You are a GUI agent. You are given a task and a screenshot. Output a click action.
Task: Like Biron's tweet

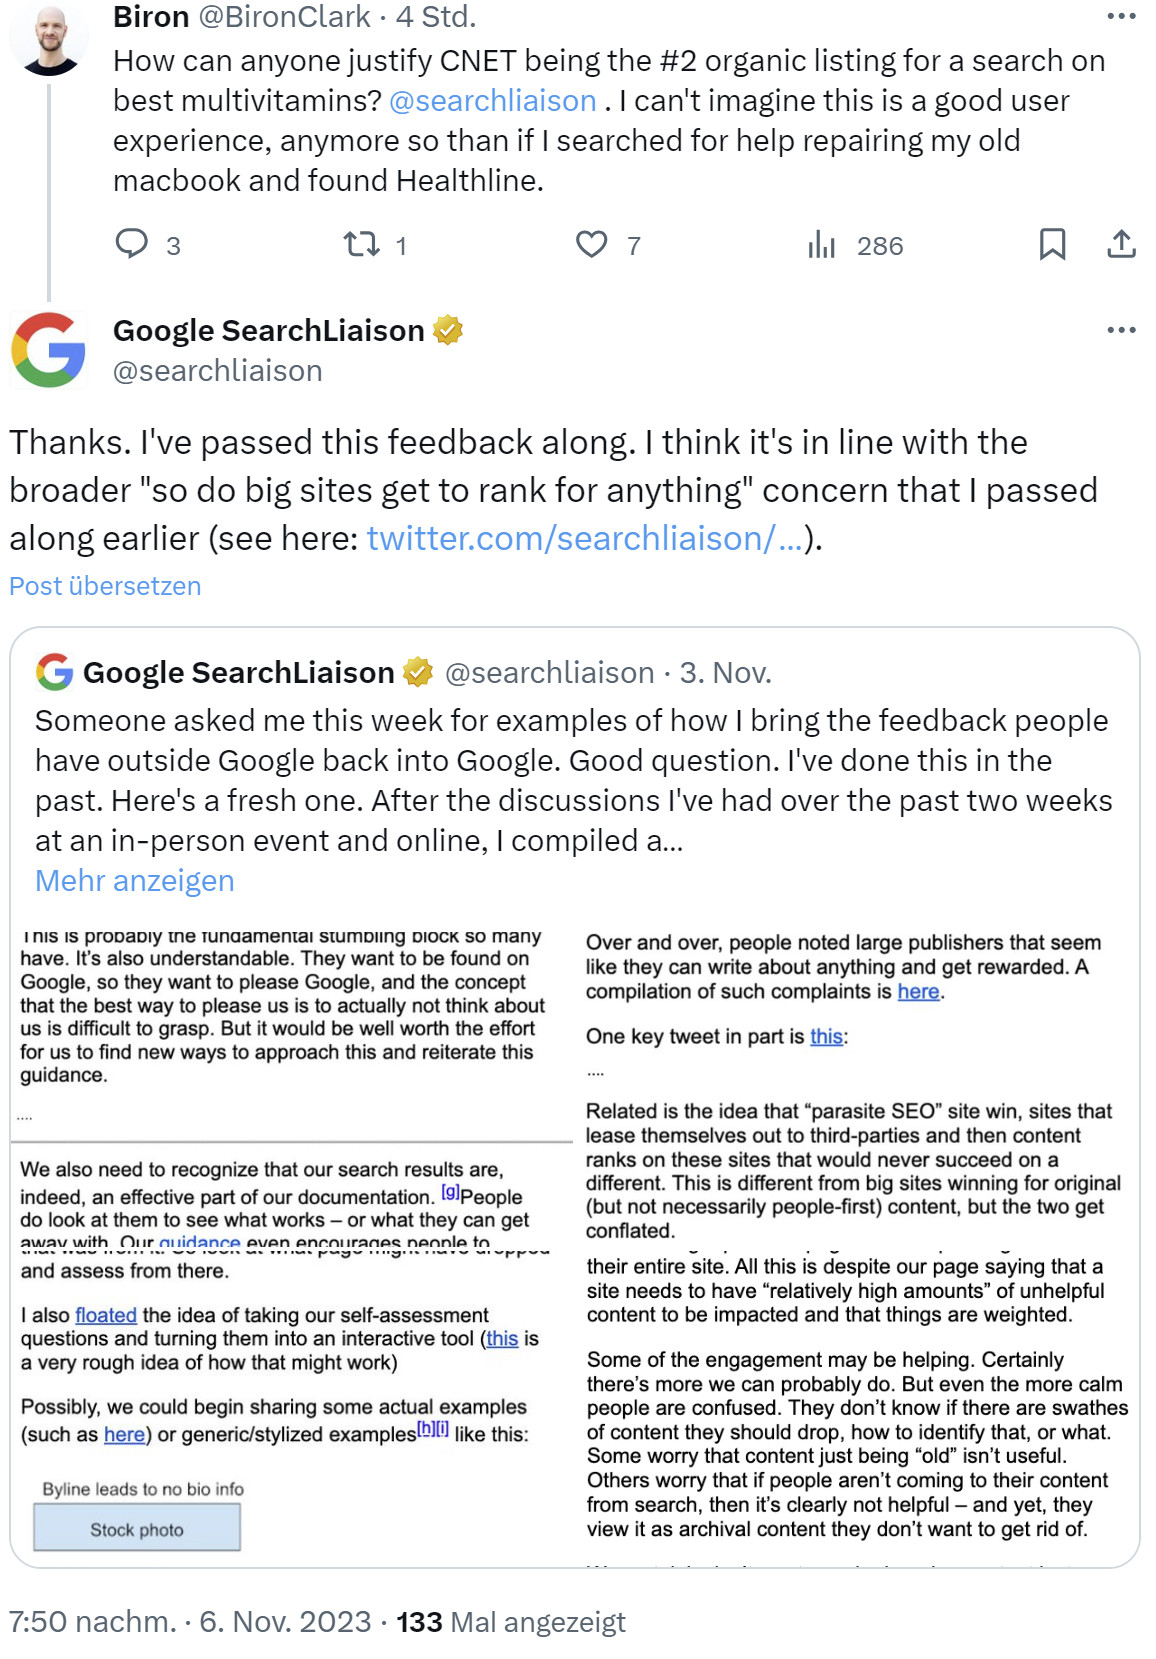[x=593, y=245]
